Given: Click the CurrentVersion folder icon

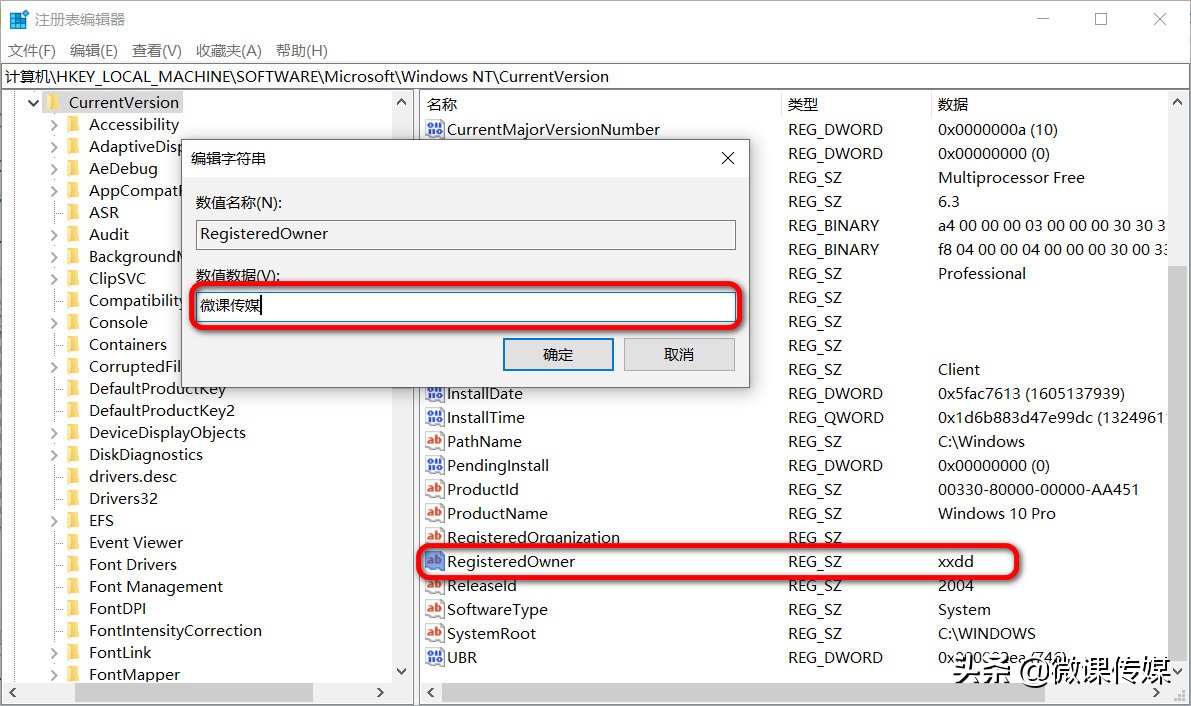Looking at the screenshot, I should [53, 102].
